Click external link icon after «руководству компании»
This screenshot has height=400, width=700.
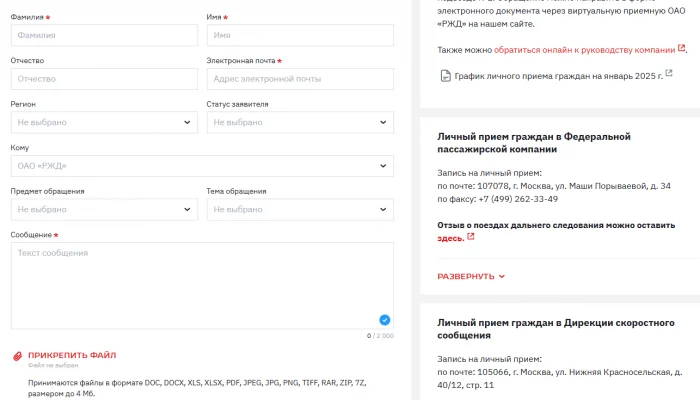(682, 48)
